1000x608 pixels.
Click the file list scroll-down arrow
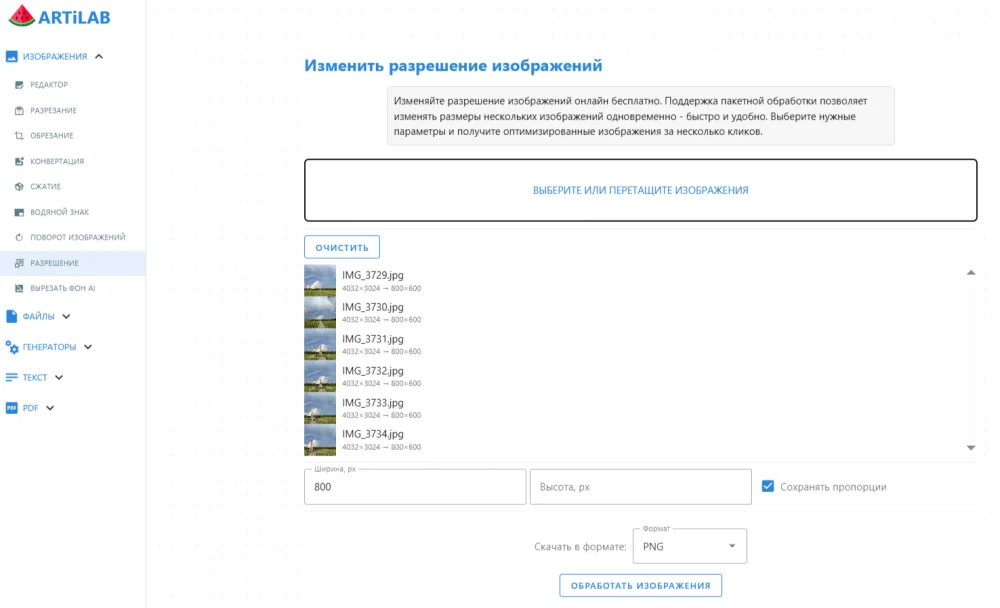(971, 448)
